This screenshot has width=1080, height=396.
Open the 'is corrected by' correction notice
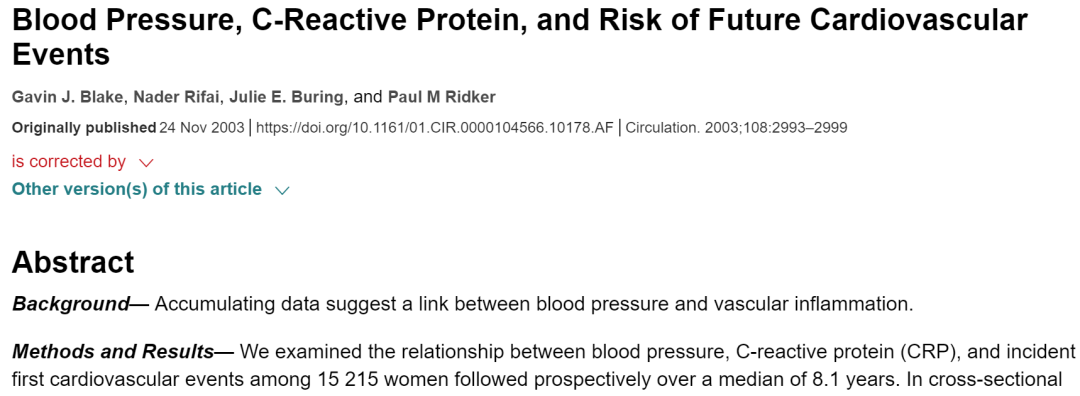69,162
